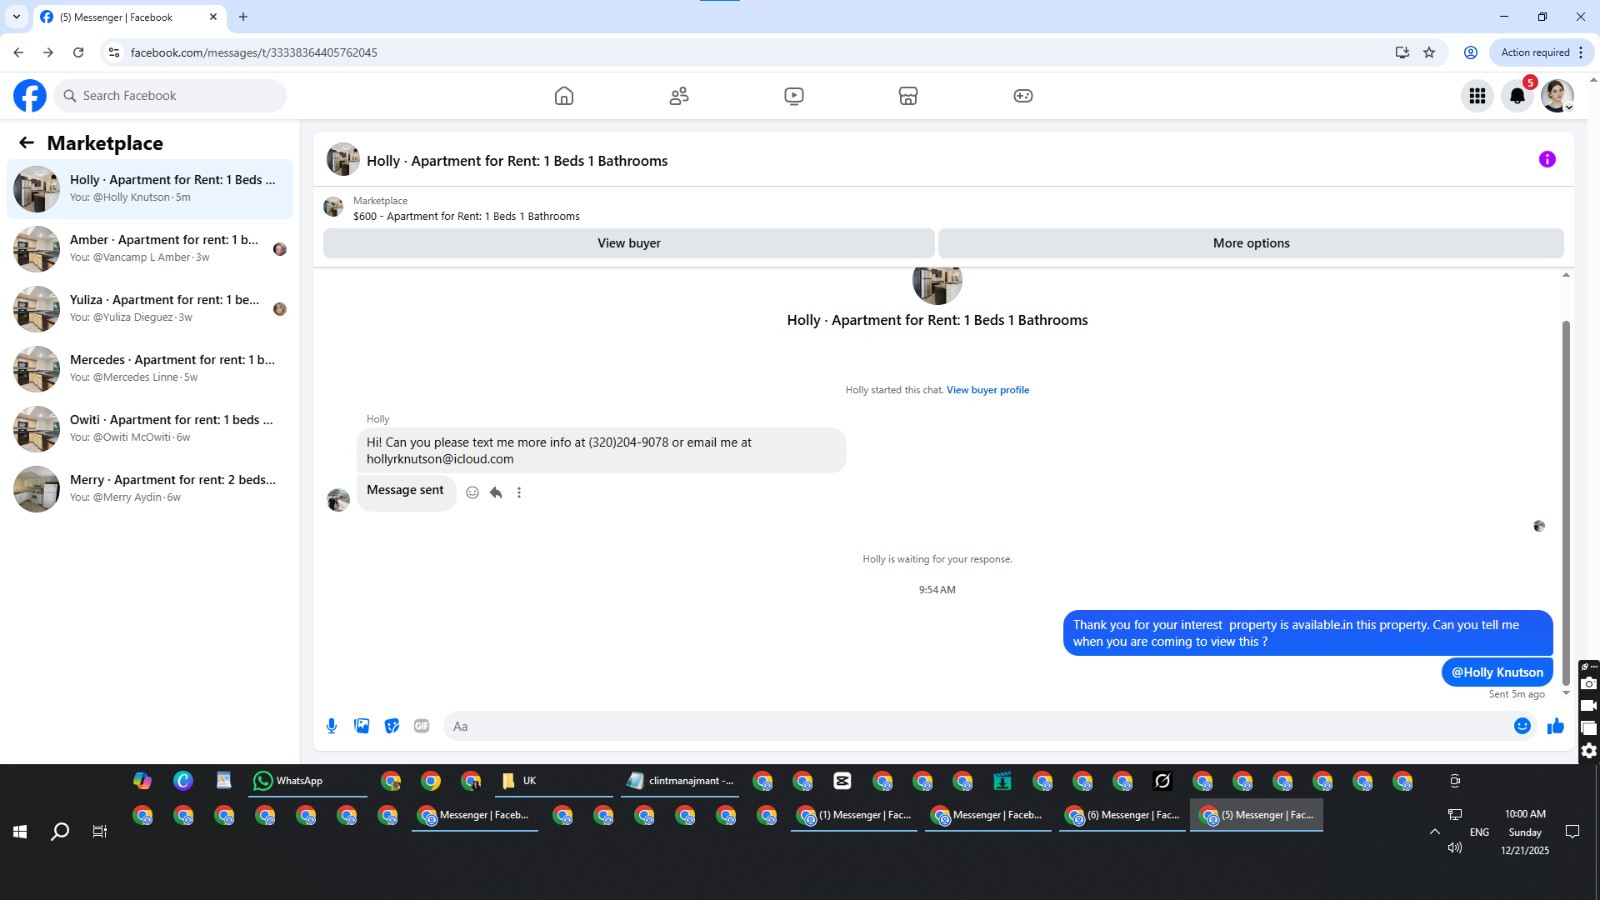Open the emoji picker in the composer

pyautogui.click(x=1522, y=726)
